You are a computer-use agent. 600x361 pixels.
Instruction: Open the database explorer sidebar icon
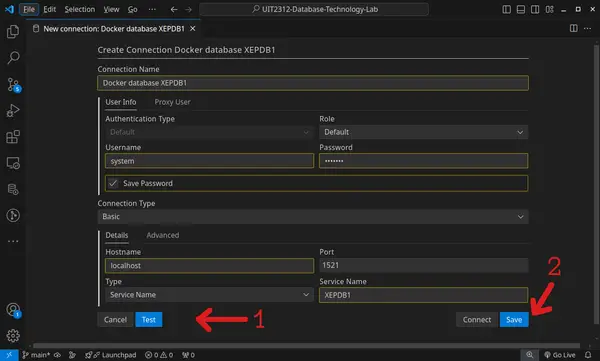(13, 189)
